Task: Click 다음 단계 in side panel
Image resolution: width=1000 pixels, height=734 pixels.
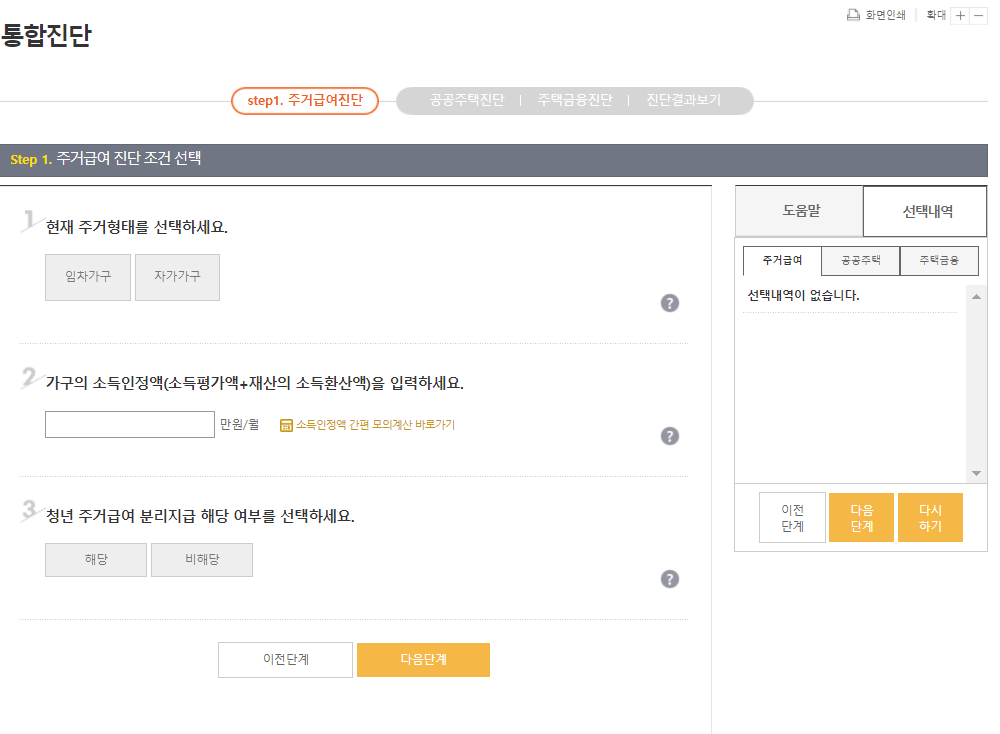Action: 862,518
